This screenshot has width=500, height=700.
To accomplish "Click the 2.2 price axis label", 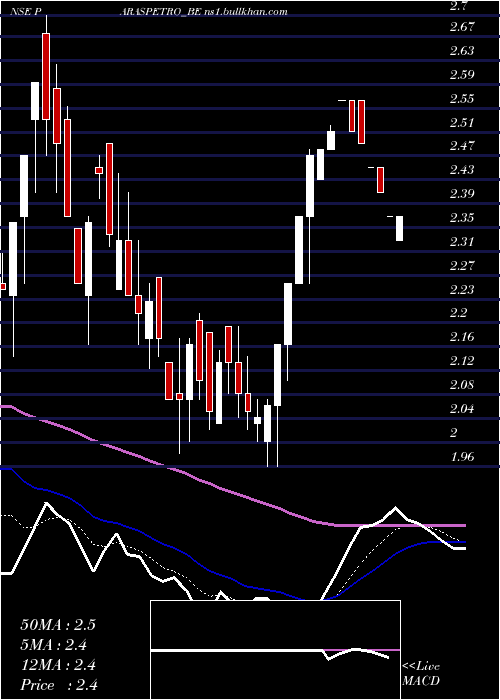I will tap(459, 313).
